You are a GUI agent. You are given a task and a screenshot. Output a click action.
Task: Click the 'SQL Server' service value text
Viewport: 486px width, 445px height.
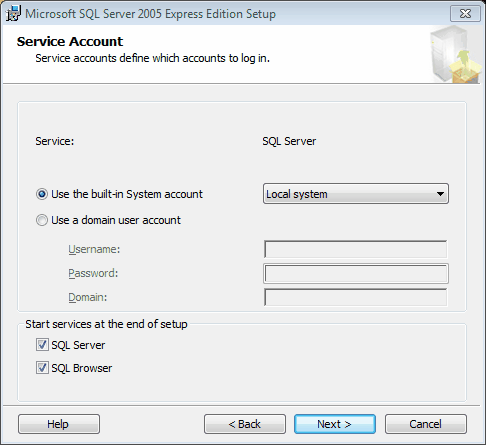pos(289,141)
